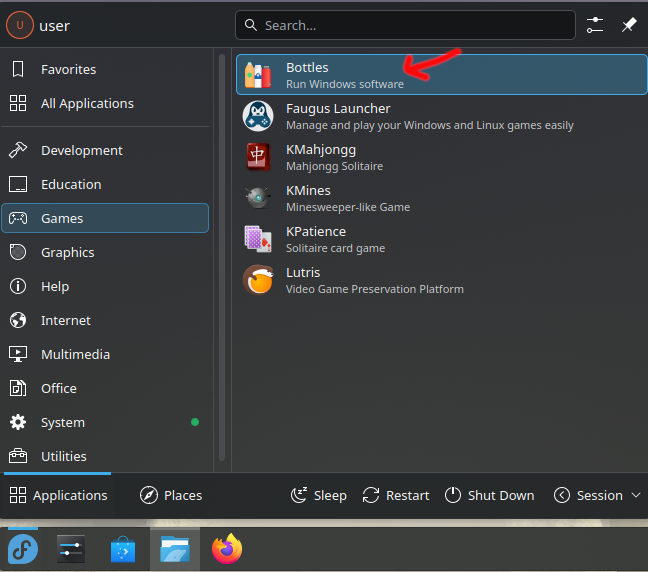Open the Faugus Launcher icon
The image size is (648, 572).
point(258,116)
